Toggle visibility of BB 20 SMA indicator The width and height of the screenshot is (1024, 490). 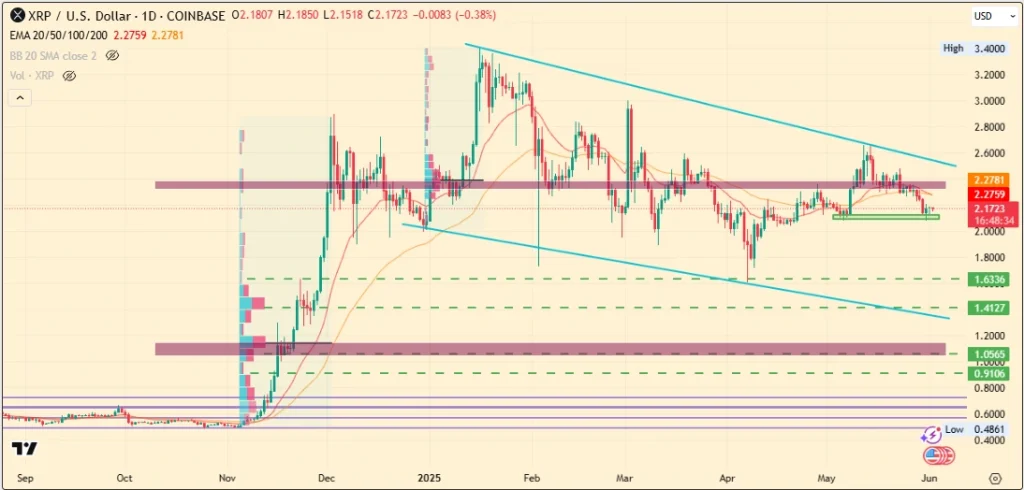click(x=112, y=56)
